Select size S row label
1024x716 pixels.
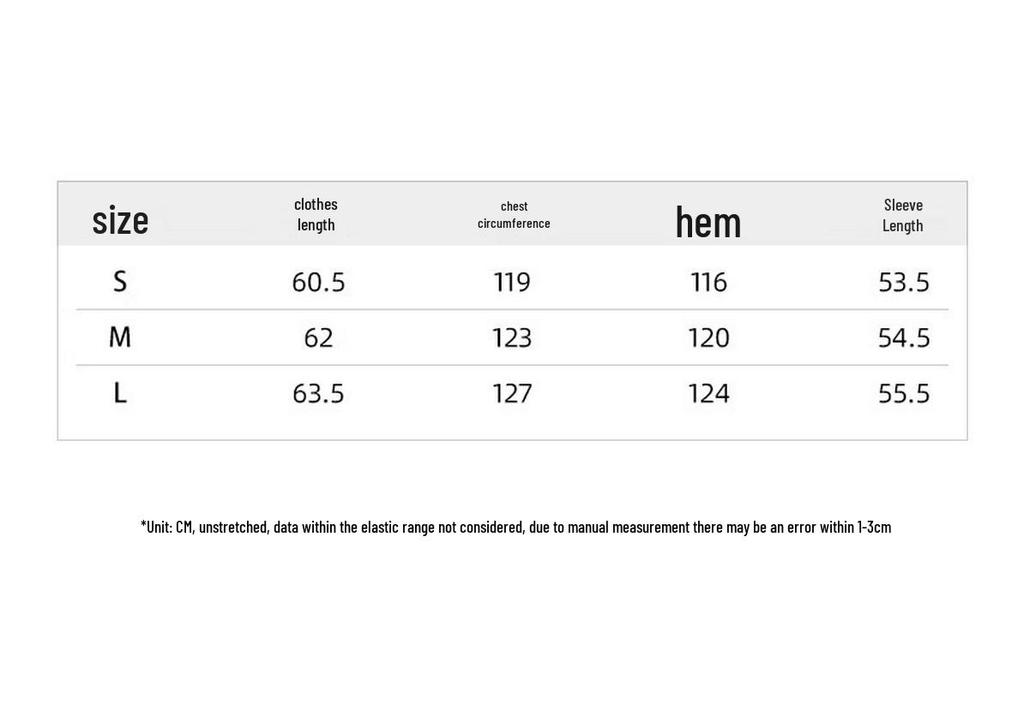120,282
